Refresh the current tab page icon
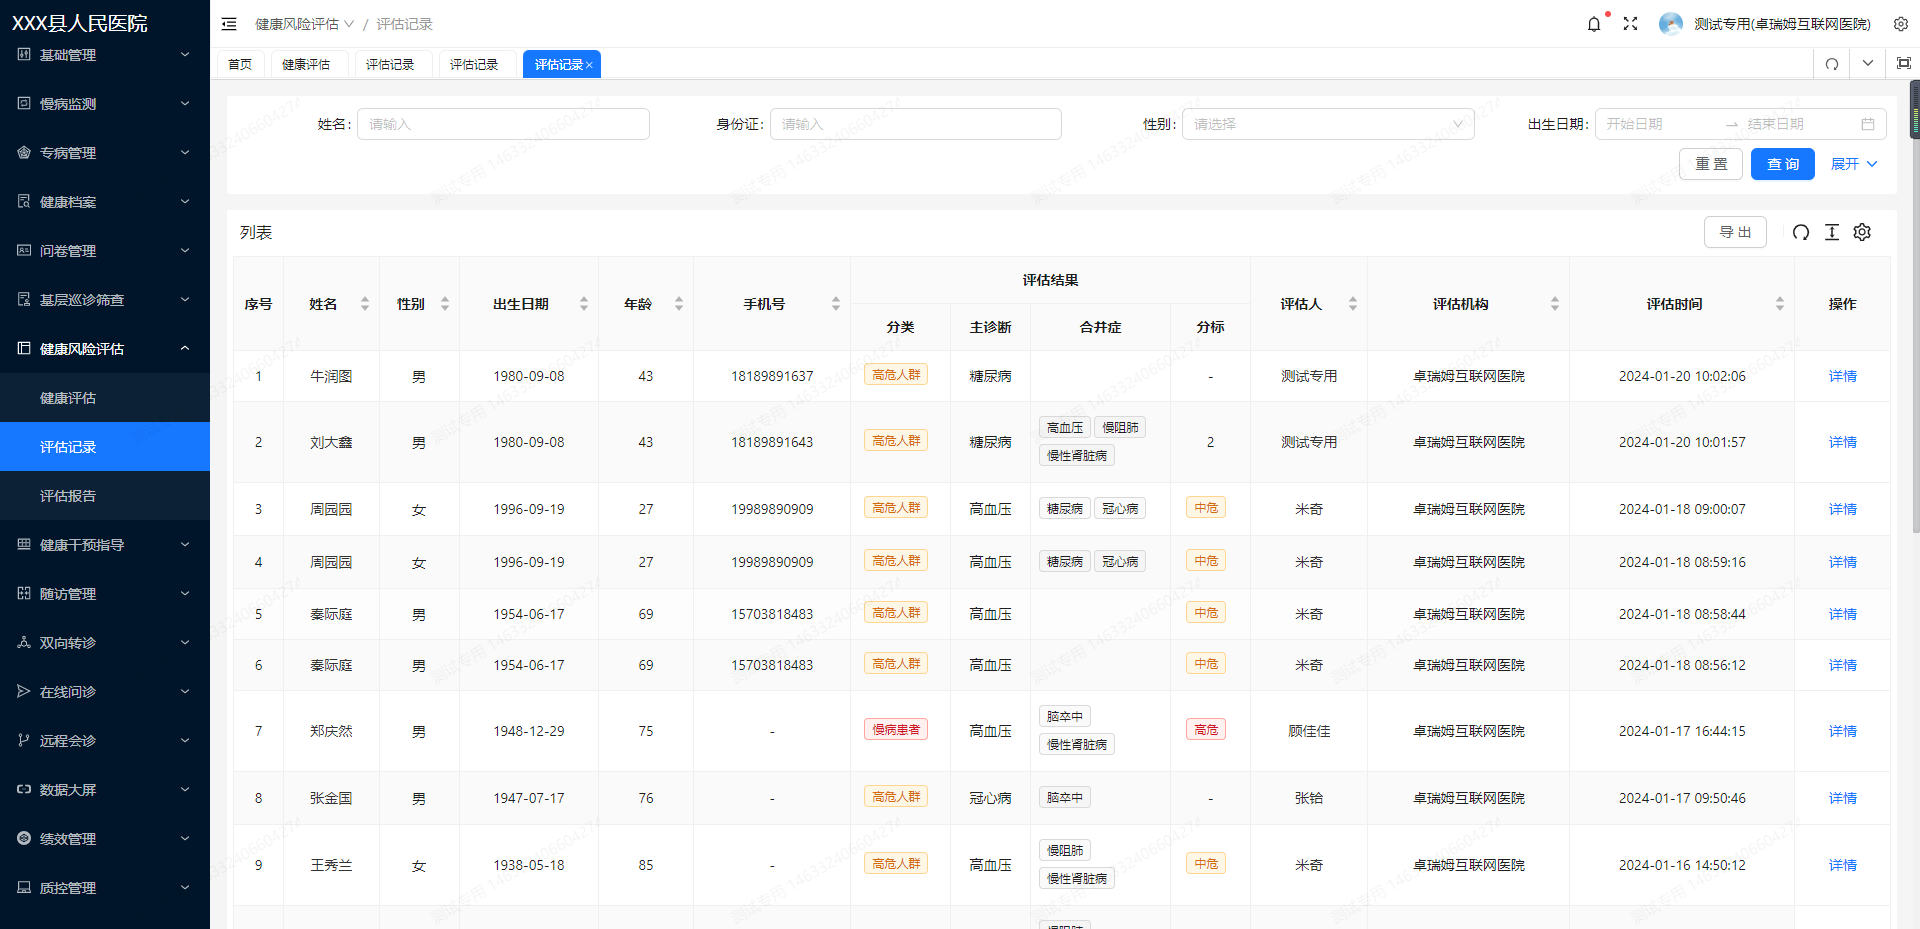This screenshot has height=929, width=1920. [1832, 64]
